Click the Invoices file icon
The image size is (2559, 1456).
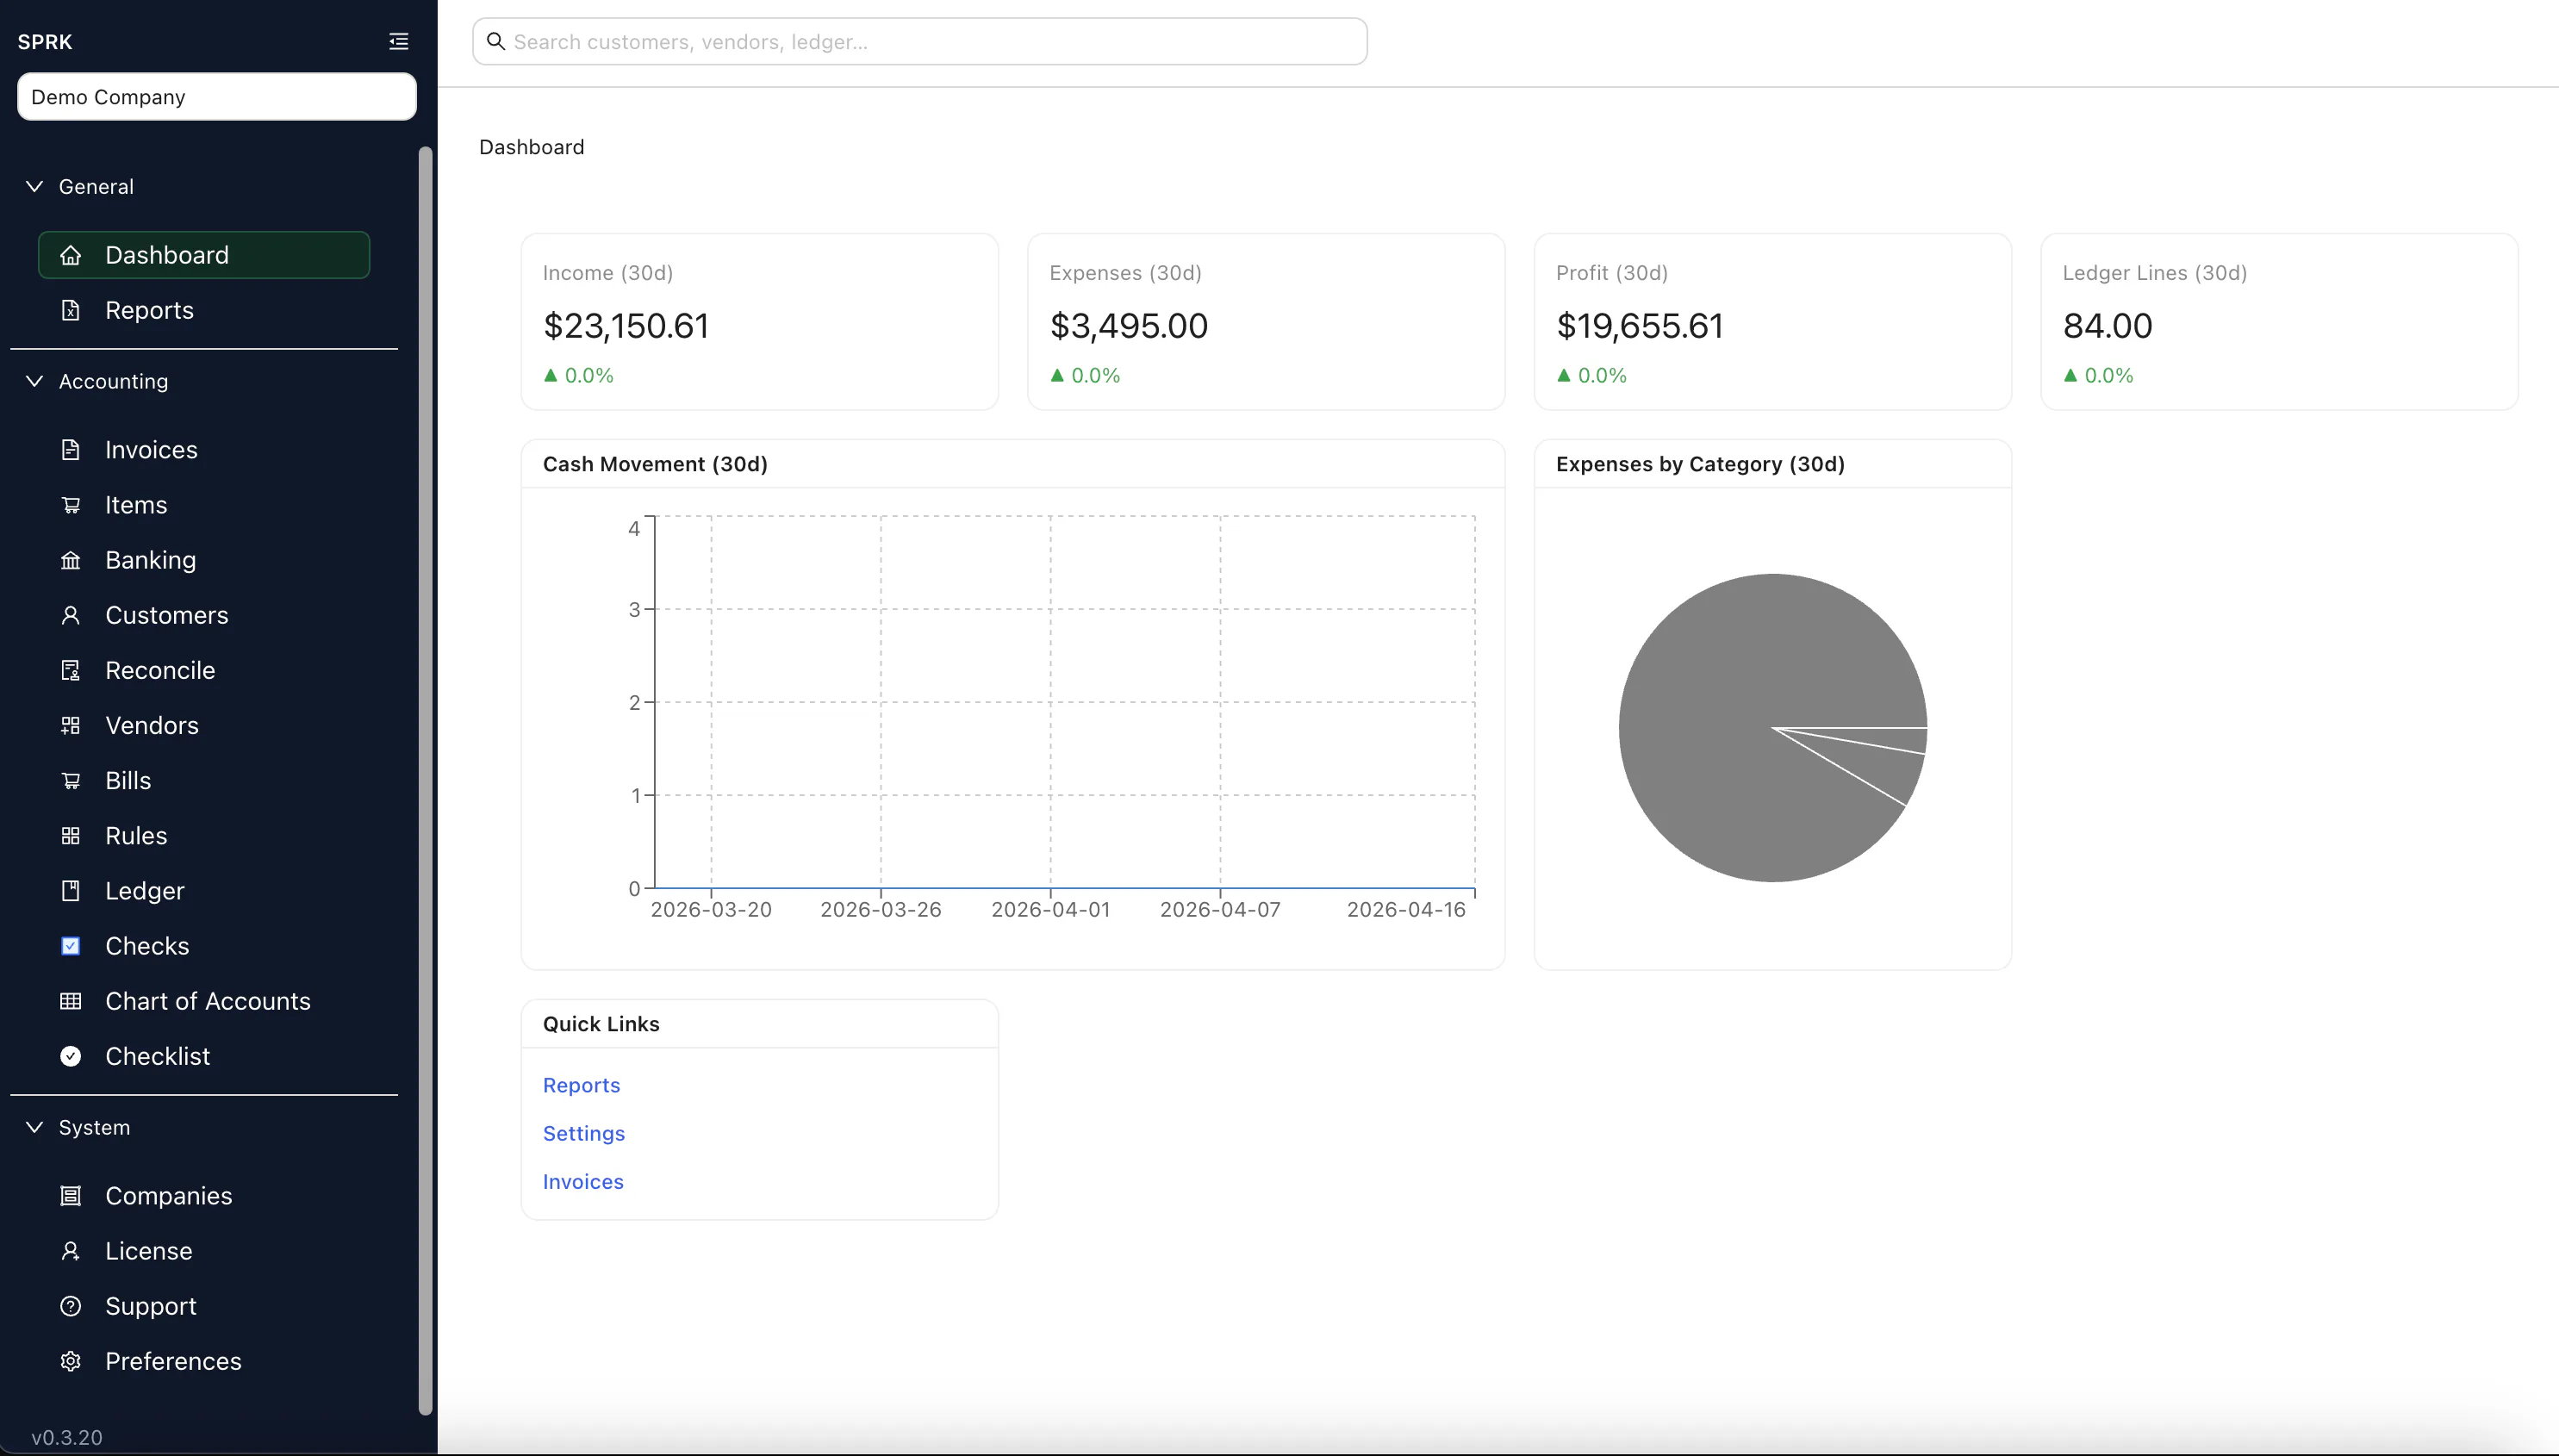pos(70,450)
